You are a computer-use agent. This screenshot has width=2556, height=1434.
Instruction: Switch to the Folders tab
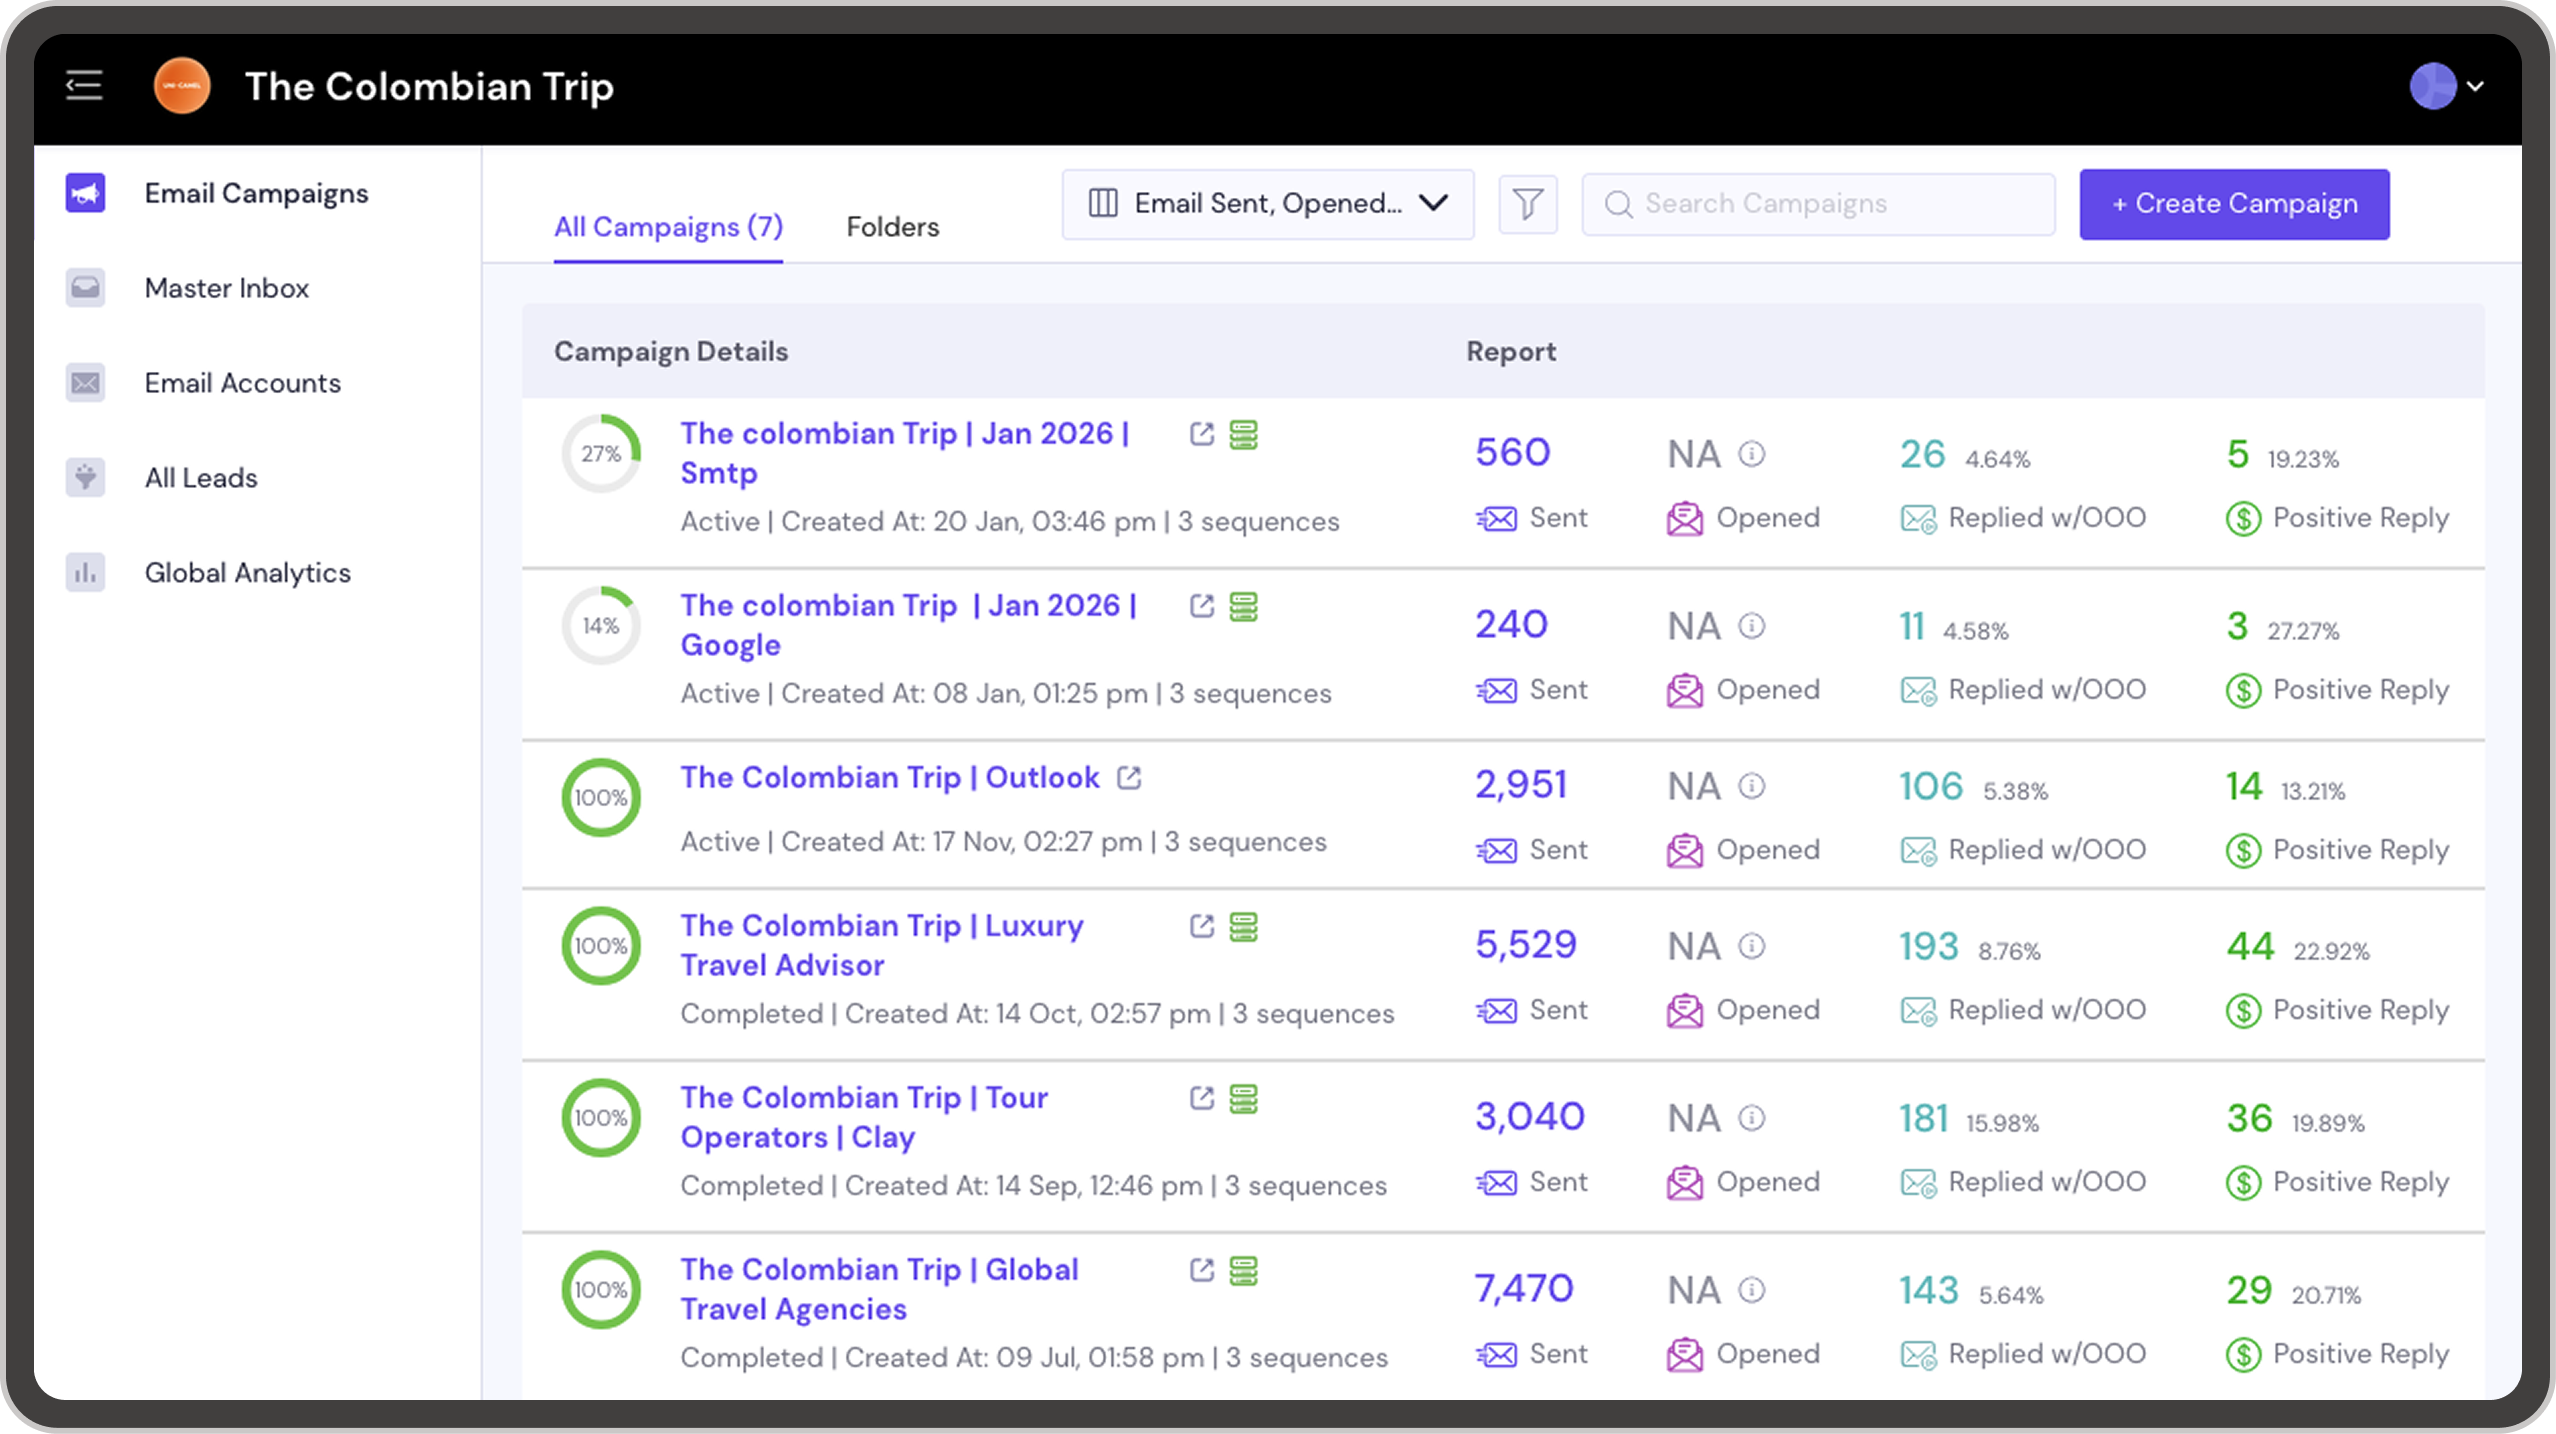coord(892,227)
